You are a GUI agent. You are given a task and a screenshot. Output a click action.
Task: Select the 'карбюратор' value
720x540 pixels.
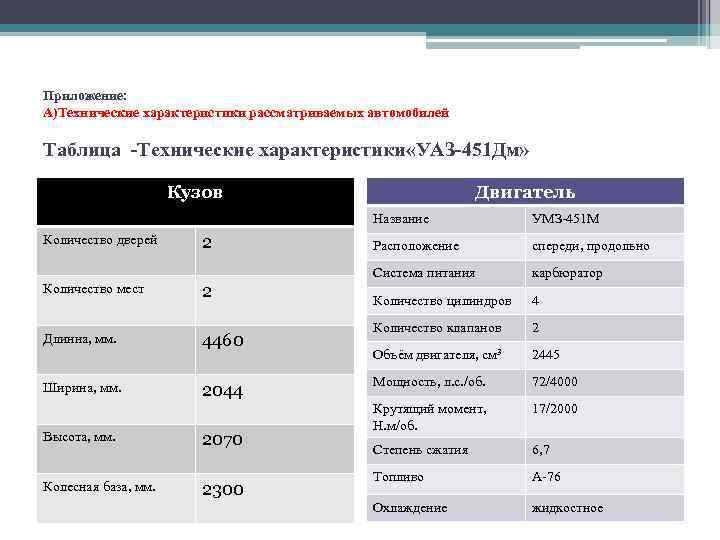(x=567, y=274)
